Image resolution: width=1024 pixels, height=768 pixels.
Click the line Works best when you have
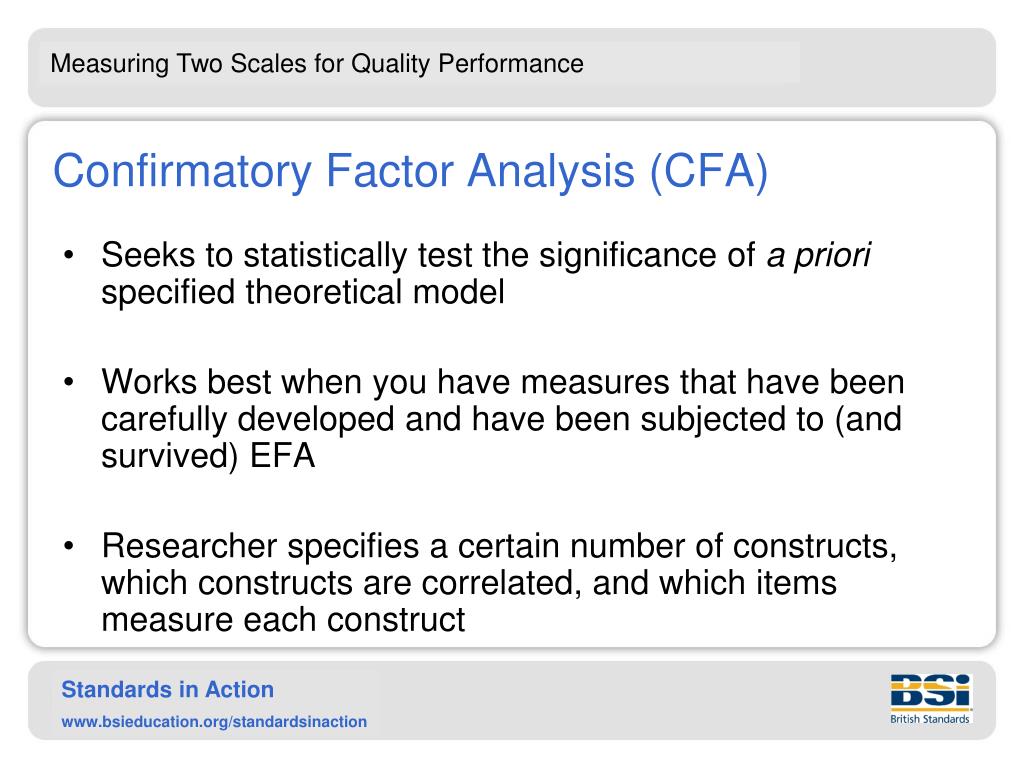click(x=306, y=382)
